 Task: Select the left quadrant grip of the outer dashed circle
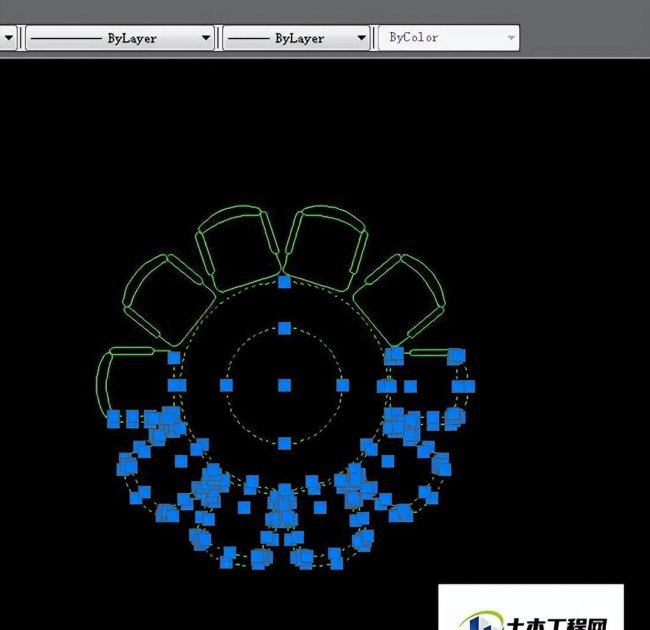click(177, 385)
